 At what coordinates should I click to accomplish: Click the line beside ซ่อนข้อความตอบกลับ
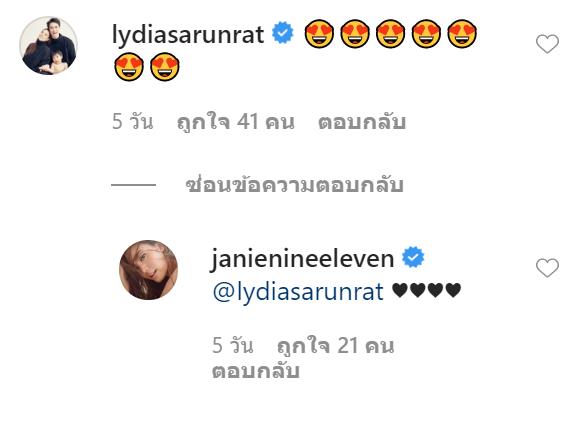coord(134,185)
